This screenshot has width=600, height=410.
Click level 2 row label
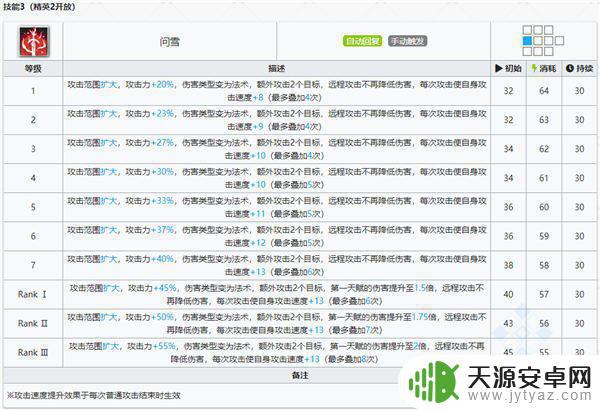[33, 120]
